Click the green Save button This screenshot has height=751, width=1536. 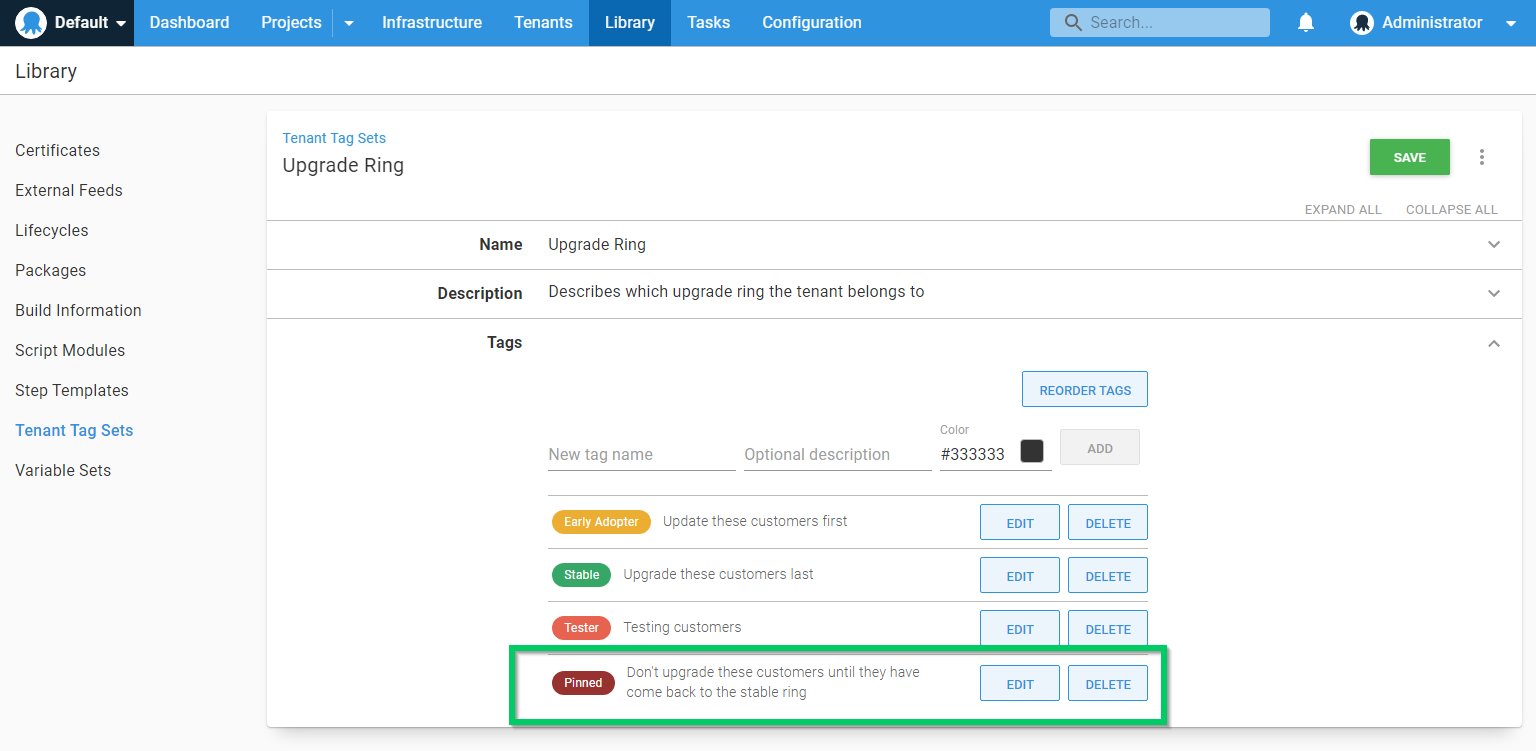1409,157
